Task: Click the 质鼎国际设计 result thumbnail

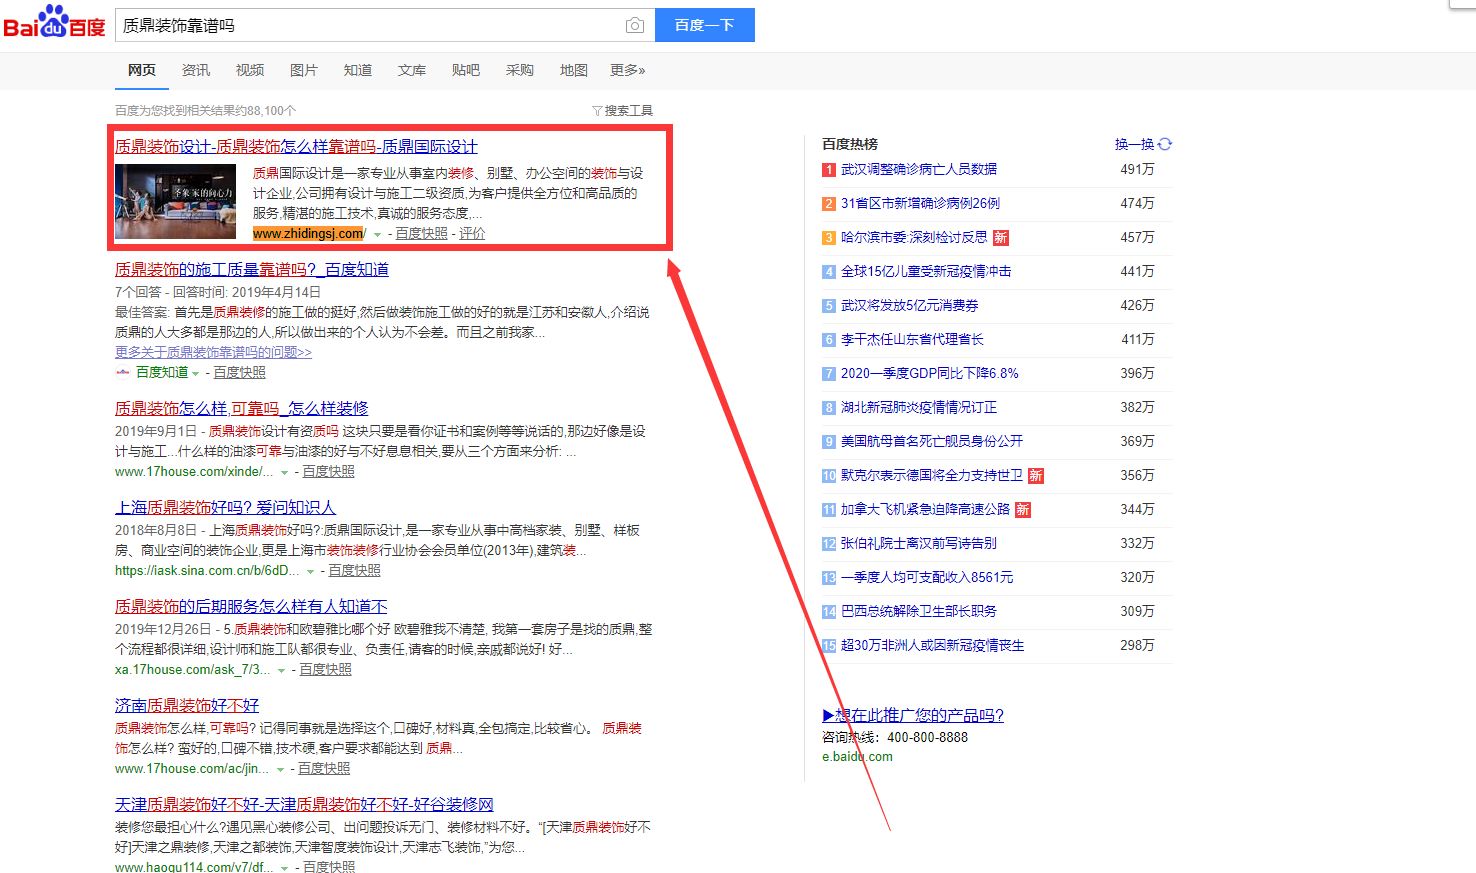Action: coord(175,201)
